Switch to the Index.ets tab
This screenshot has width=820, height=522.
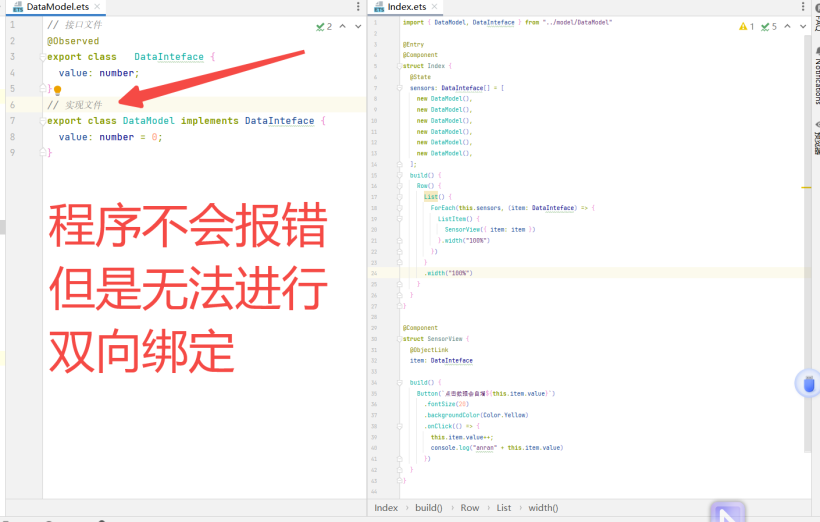pos(406,7)
